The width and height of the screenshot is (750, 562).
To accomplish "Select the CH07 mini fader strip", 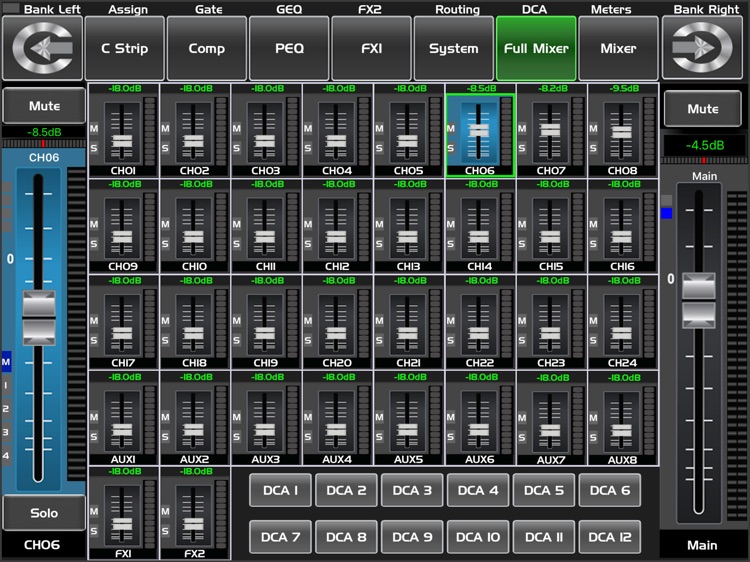I will click(551, 130).
